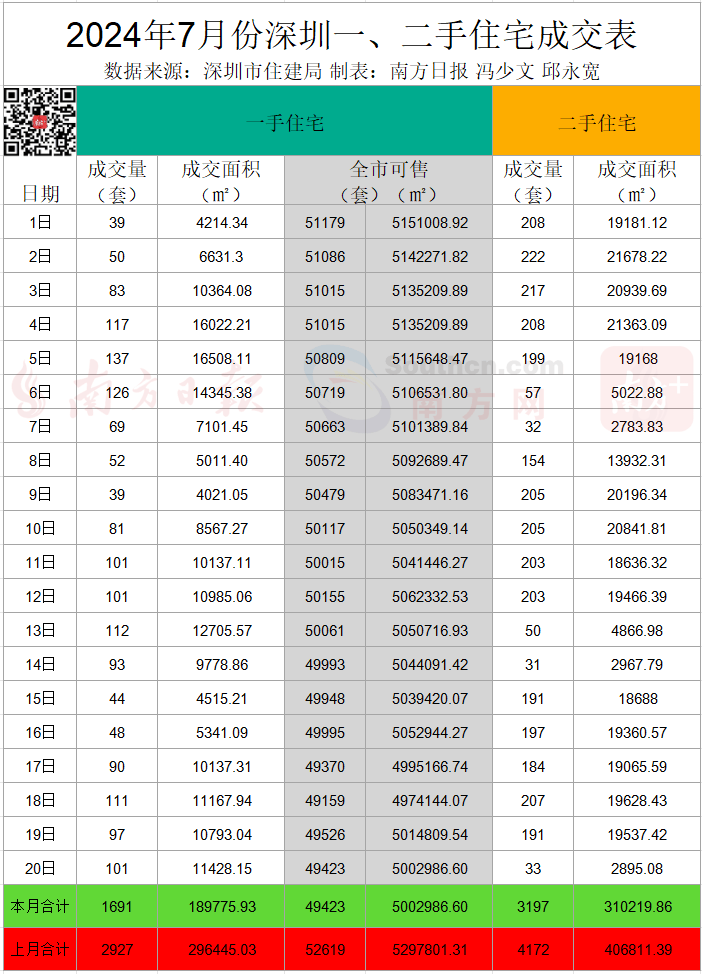This screenshot has height=974, width=702.
Task: Select the 14日 date cell
Action: [x=40, y=664]
